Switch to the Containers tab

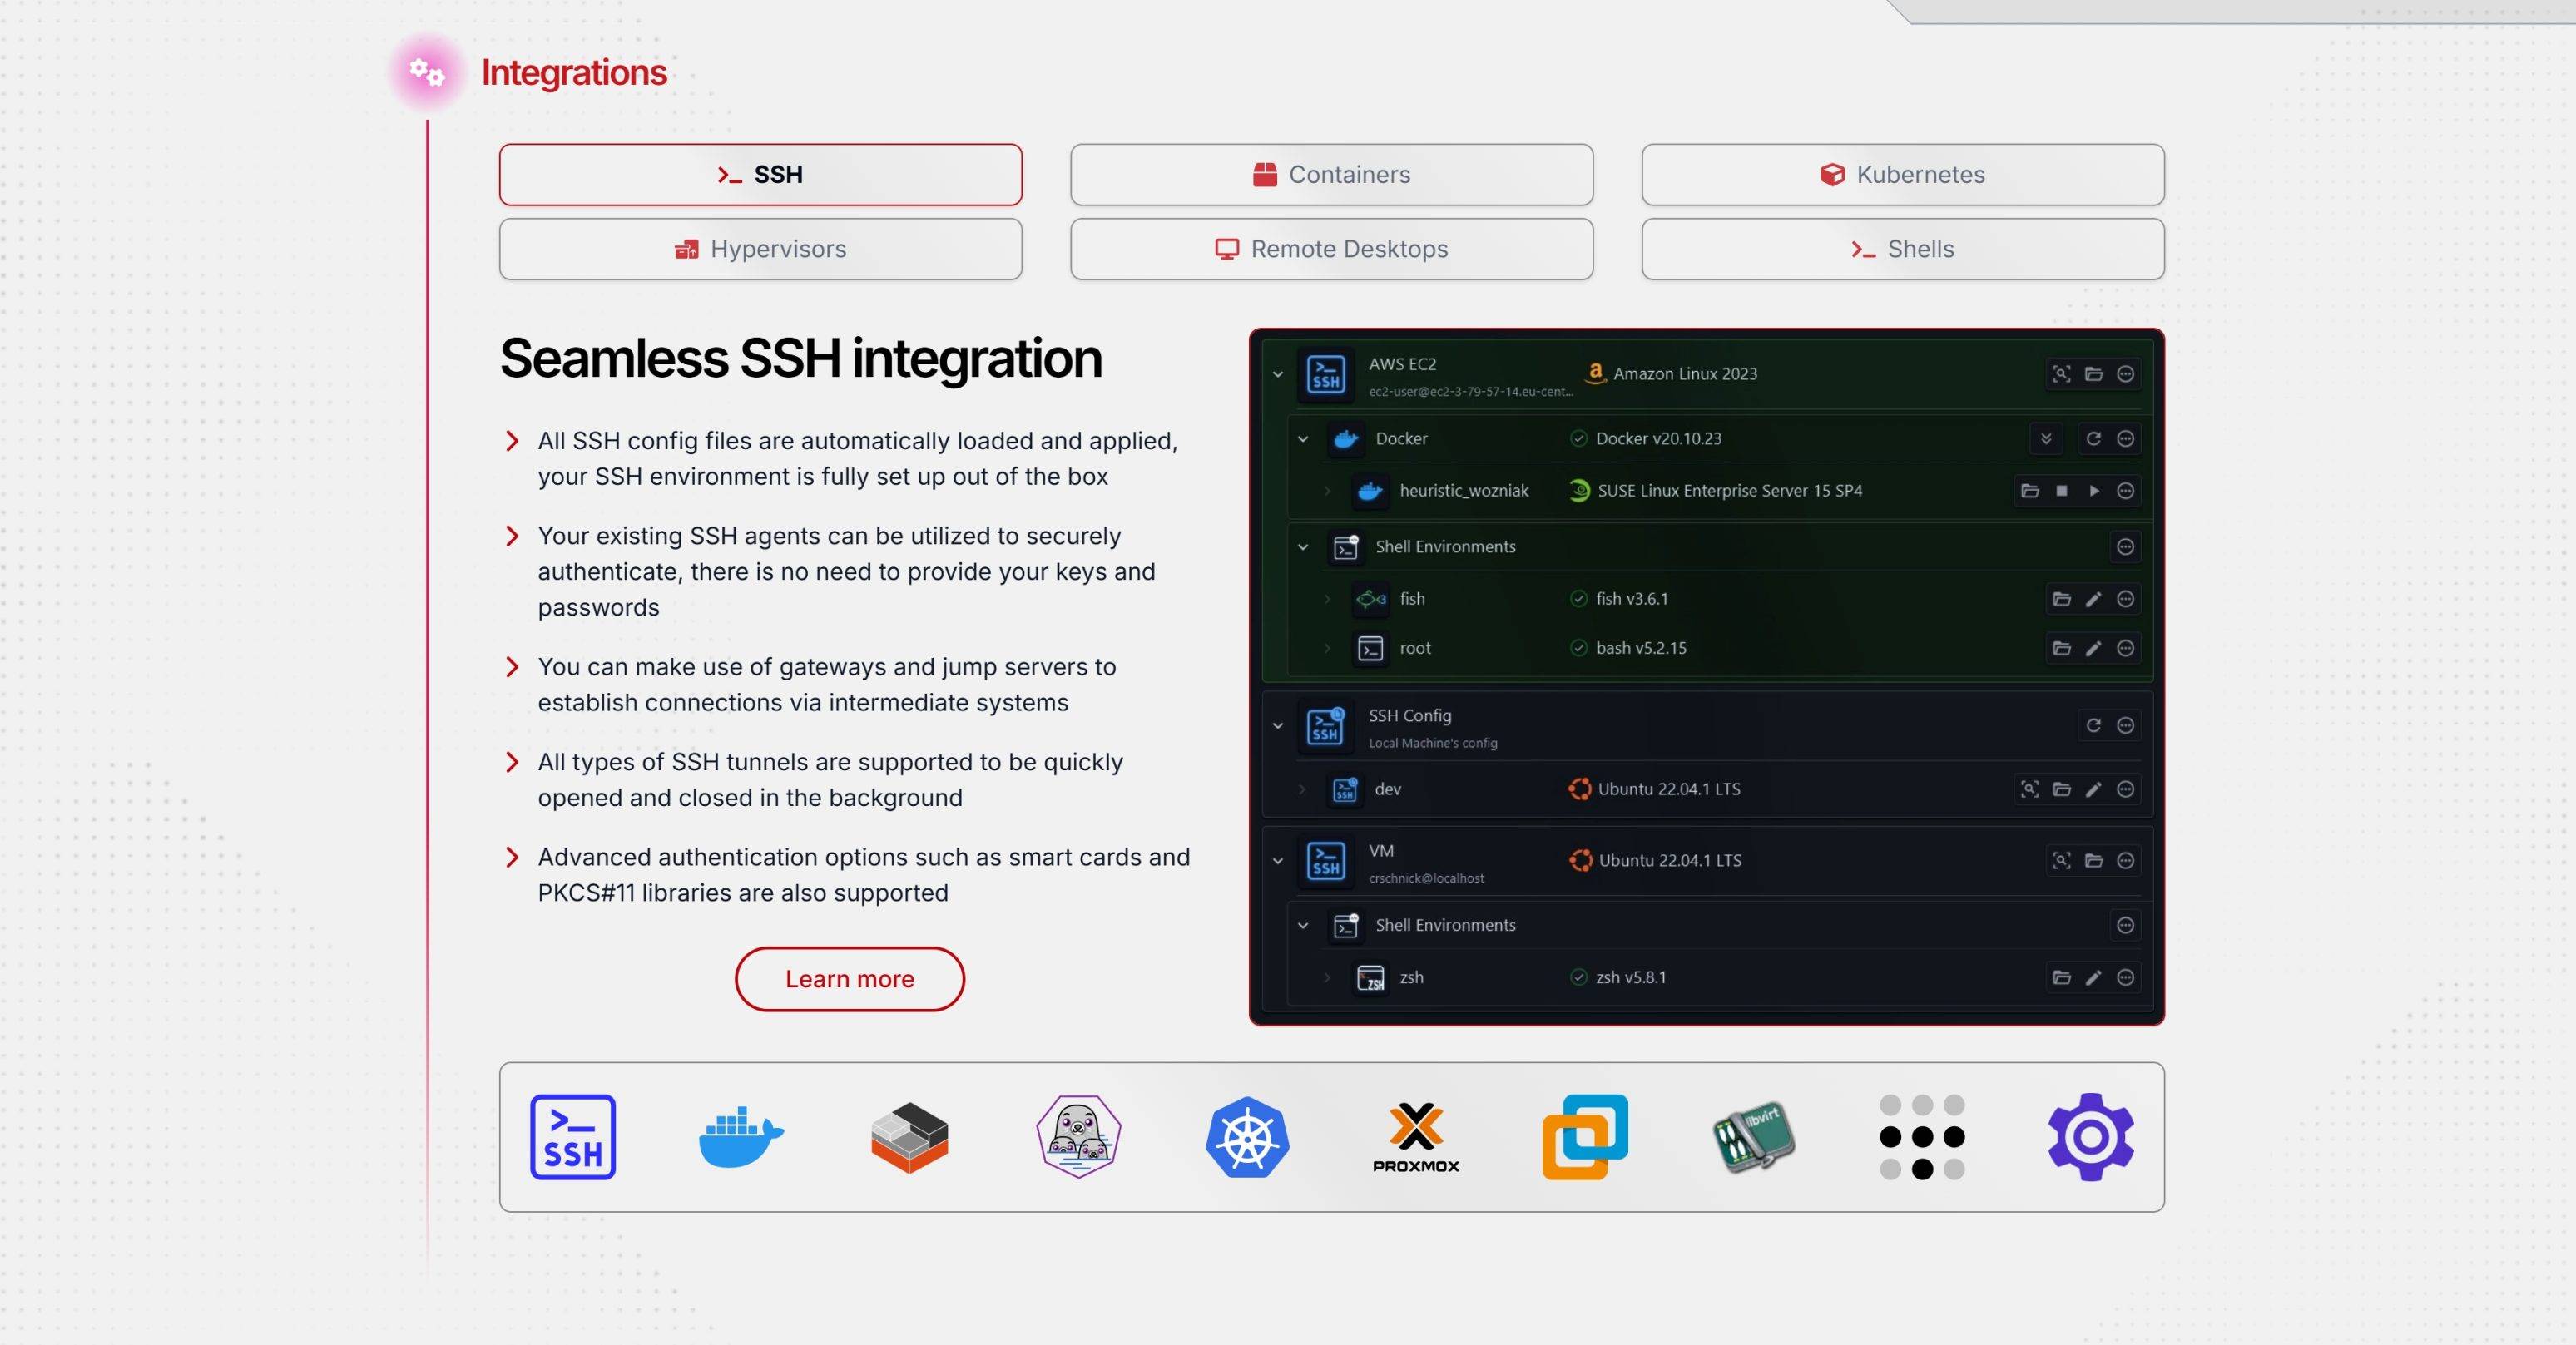1331,175
